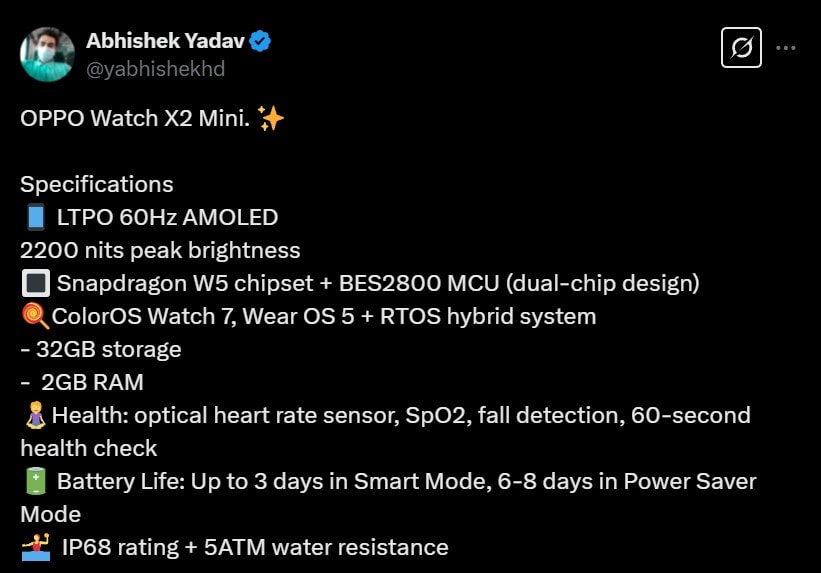Screen dimensions: 821x573
Task: Click the lollipop emoji before ColorOS
Action: [34, 317]
